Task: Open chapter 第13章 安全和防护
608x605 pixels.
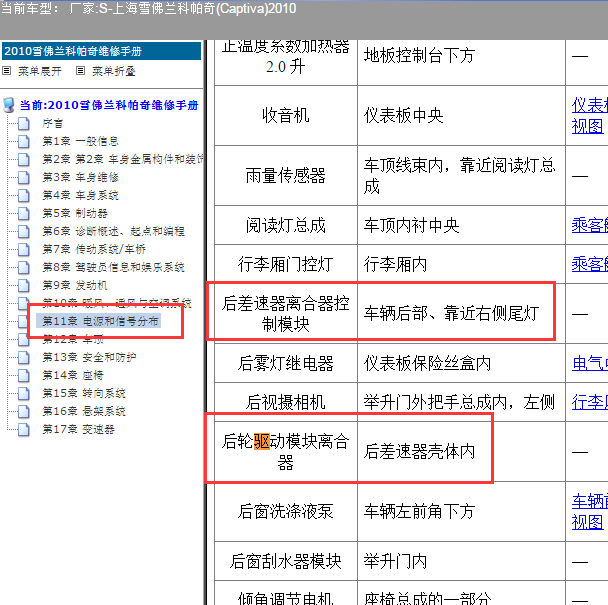Action: pyautogui.click(x=89, y=358)
